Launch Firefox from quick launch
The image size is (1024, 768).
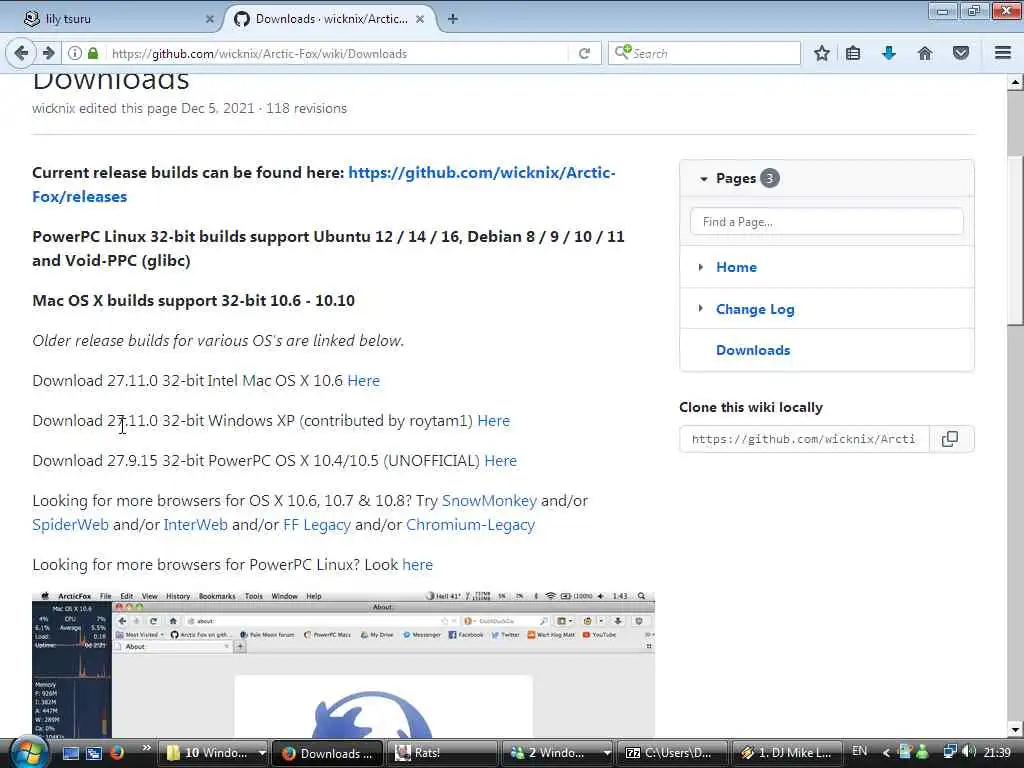(x=117, y=752)
